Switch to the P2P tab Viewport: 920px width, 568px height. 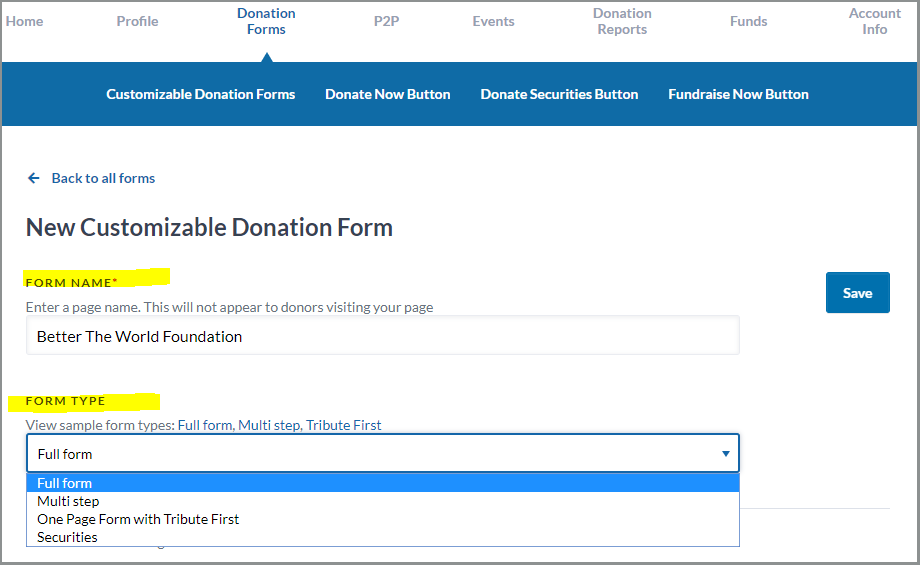386,21
